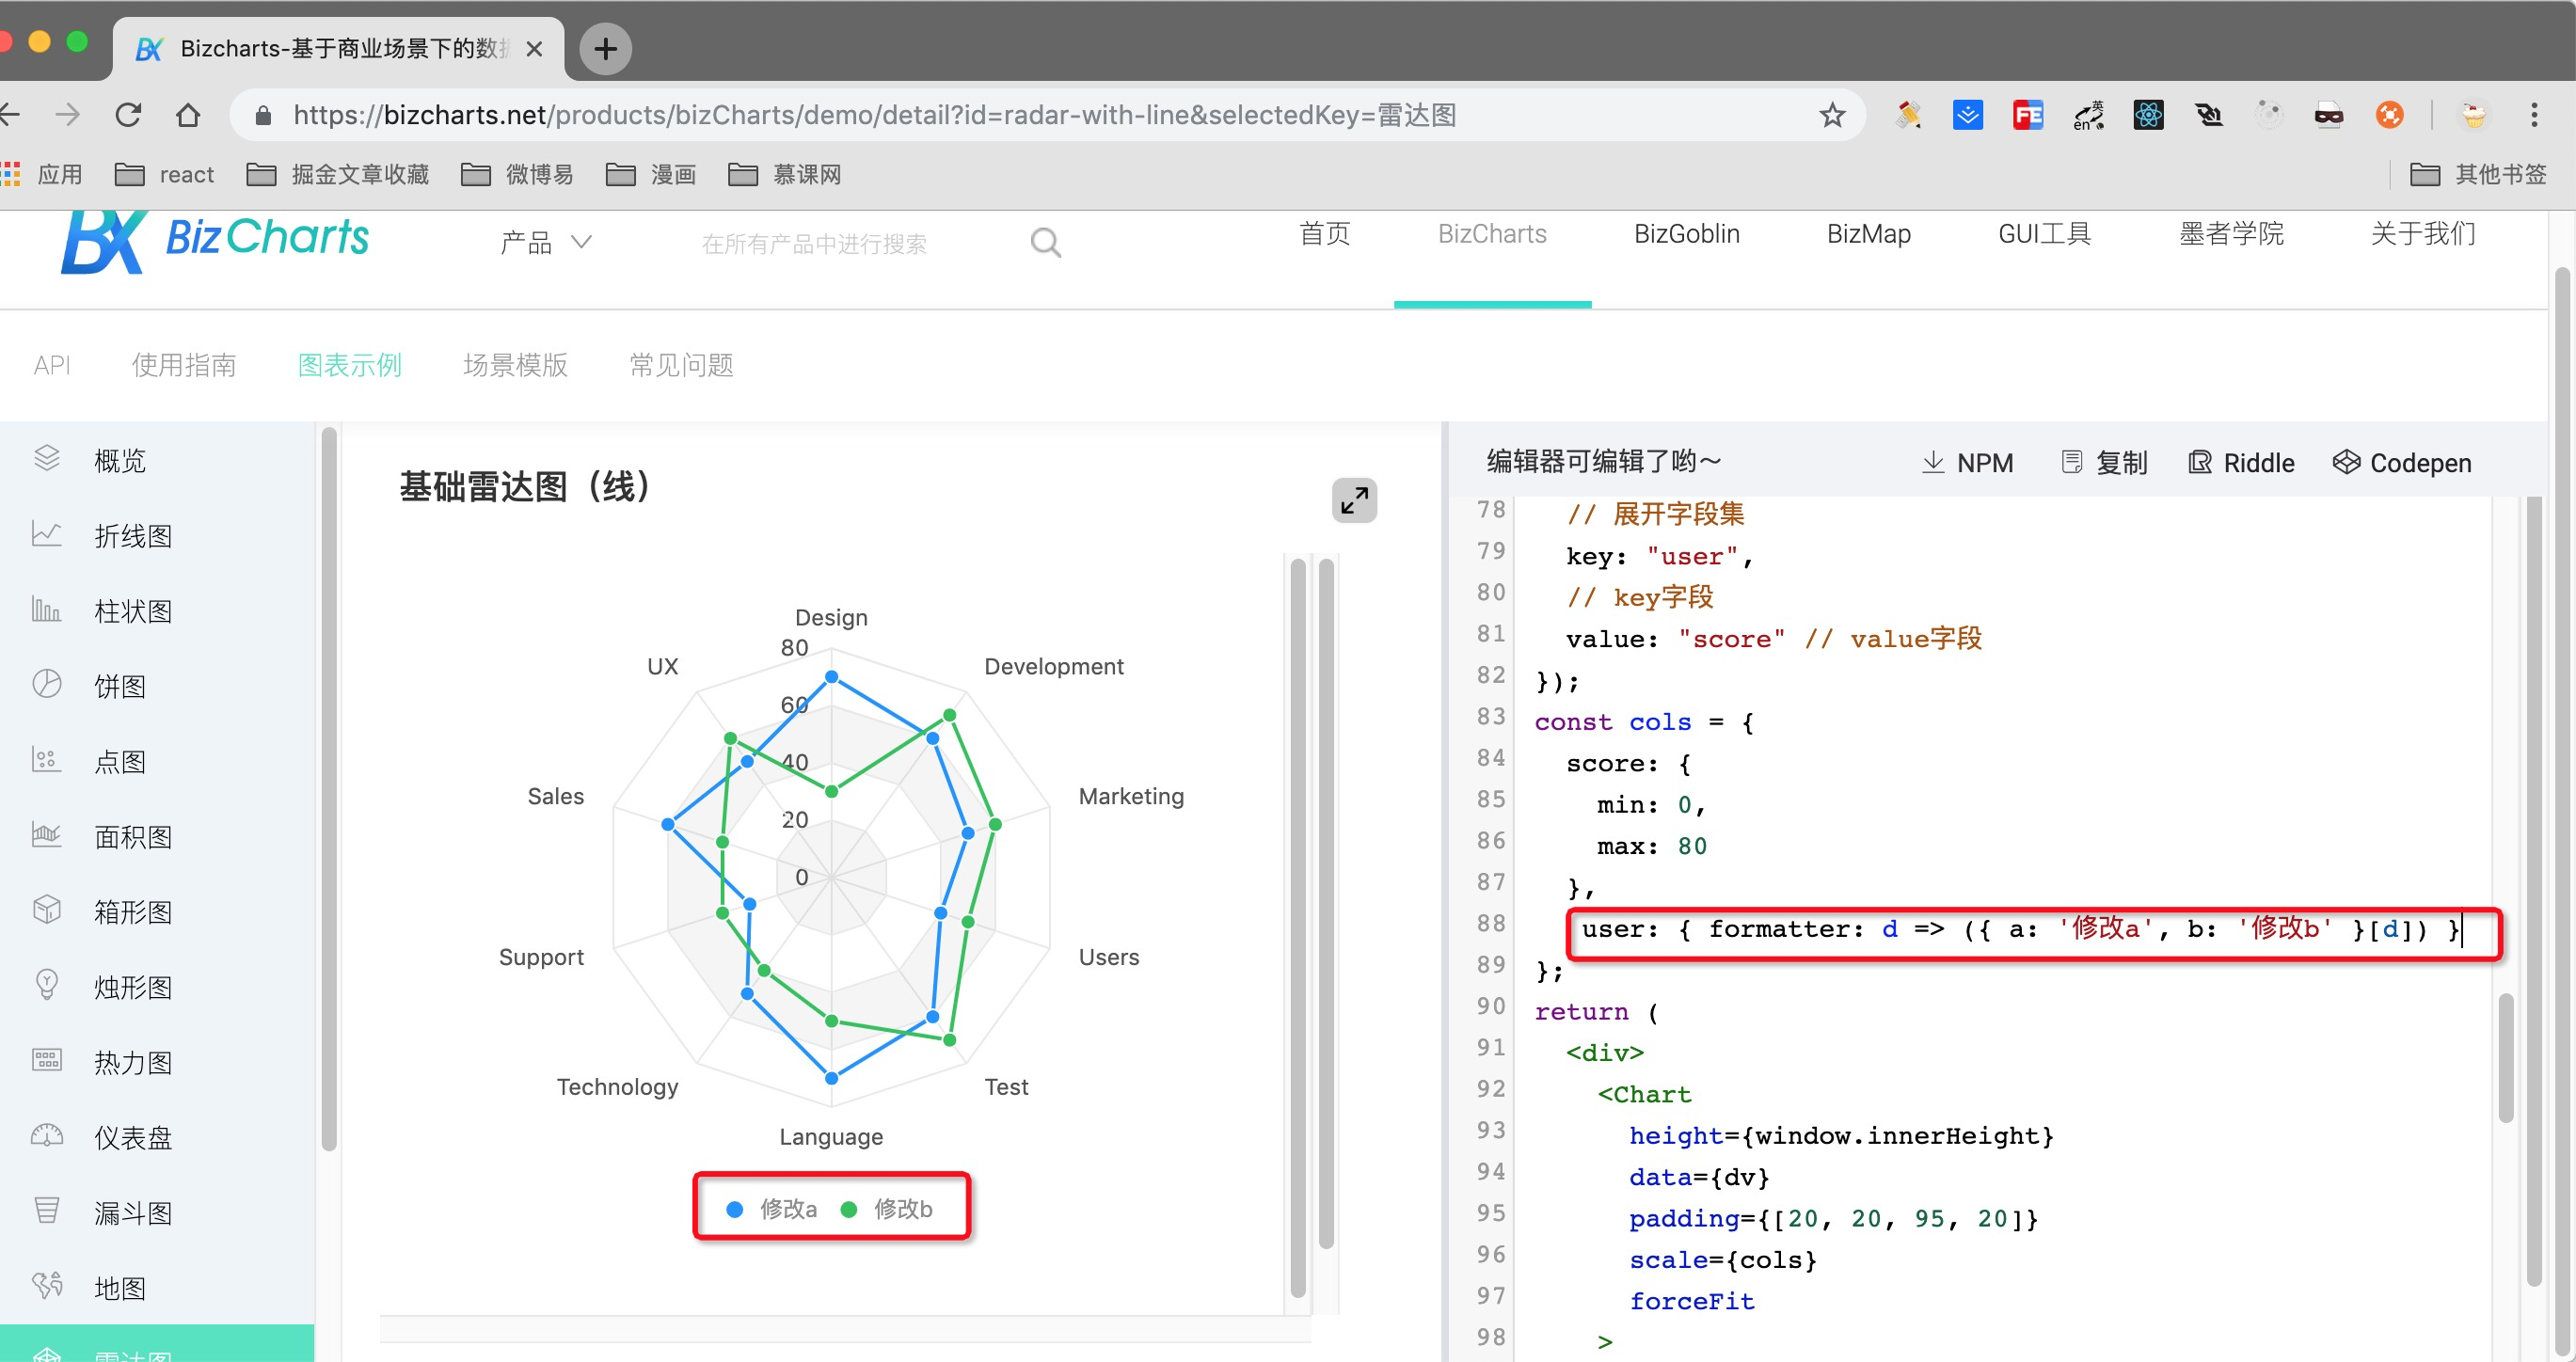Click the fullscreen expand chart icon
Image resolution: width=2576 pixels, height=1362 pixels.
(x=1353, y=500)
